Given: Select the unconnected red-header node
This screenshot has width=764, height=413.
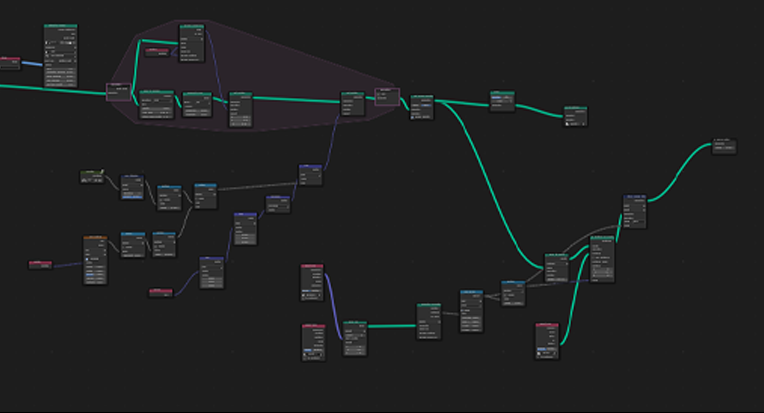Looking at the screenshot, I should pos(313,342).
